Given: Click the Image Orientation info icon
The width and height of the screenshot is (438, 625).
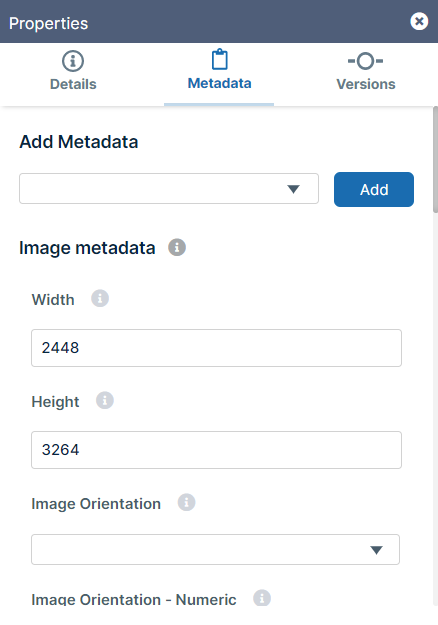Looking at the screenshot, I should click(x=187, y=502).
